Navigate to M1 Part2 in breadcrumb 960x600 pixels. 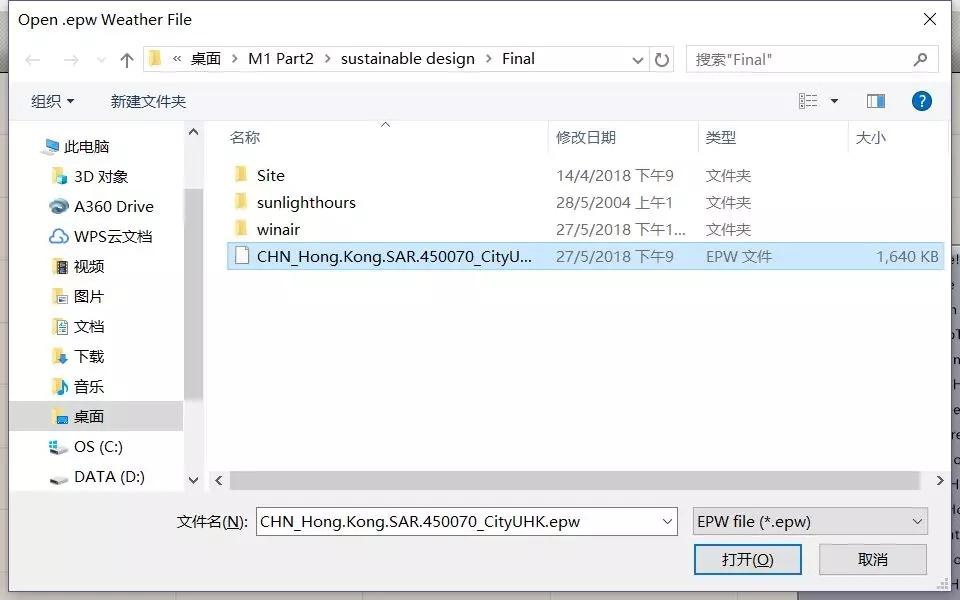click(280, 59)
